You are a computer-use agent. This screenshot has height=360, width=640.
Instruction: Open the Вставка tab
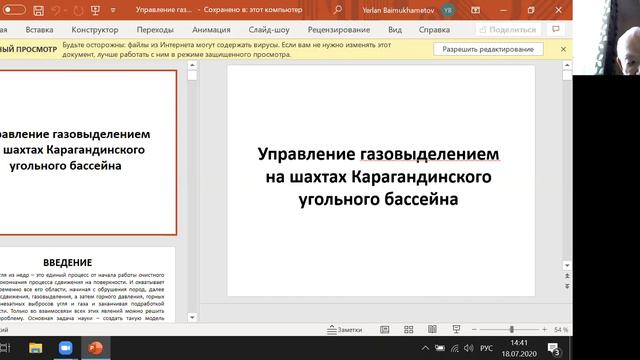click(x=39, y=30)
